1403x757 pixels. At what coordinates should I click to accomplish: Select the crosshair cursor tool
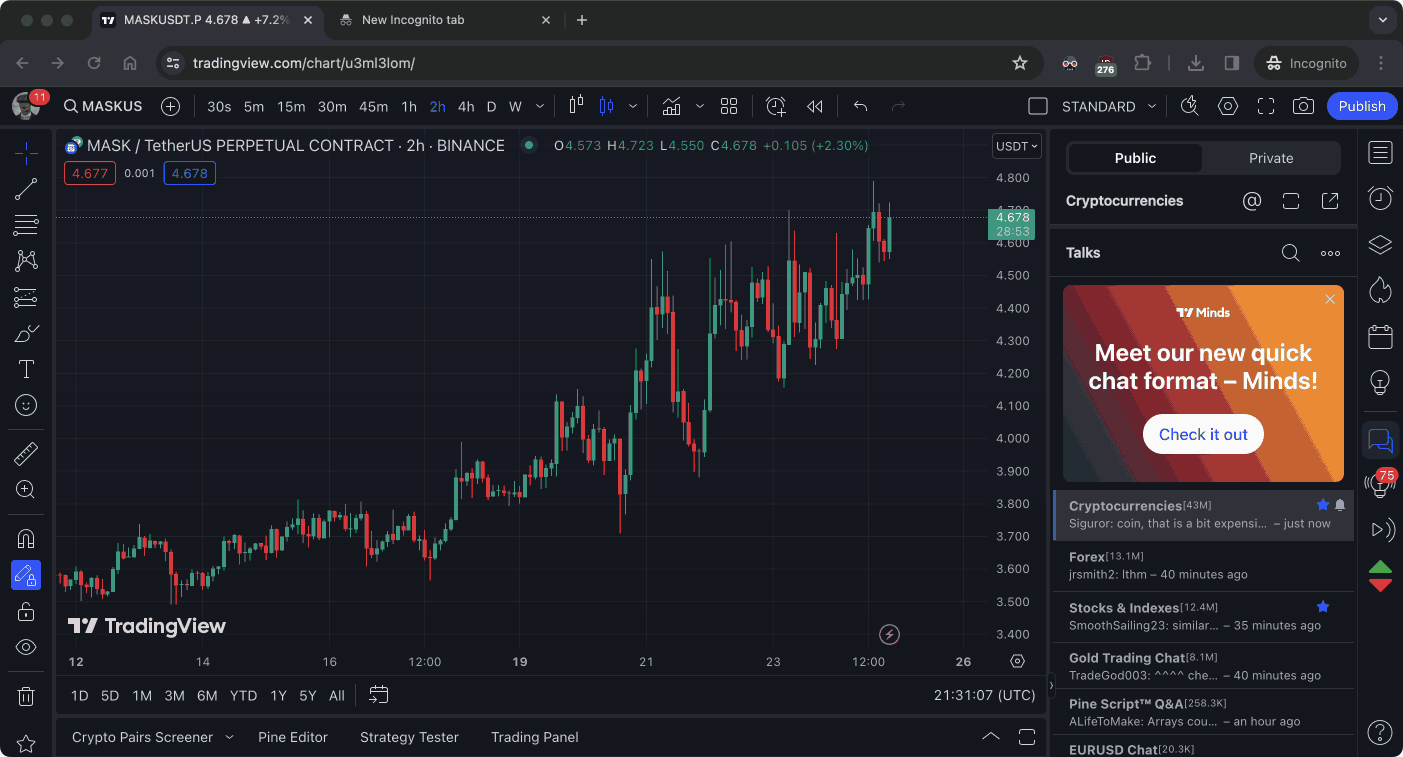[x=26, y=152]
